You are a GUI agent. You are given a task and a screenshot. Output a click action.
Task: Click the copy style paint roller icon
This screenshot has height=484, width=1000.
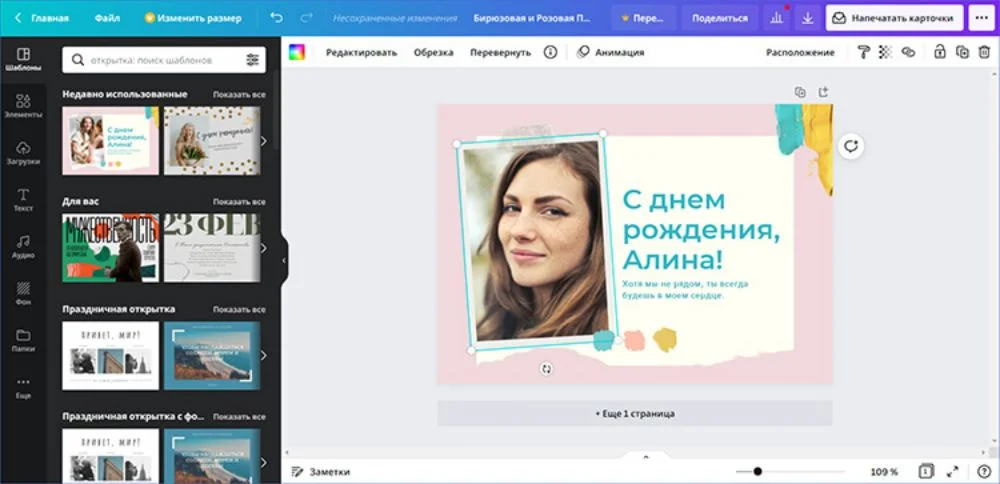pyautogui.click(x=863, y=52)
